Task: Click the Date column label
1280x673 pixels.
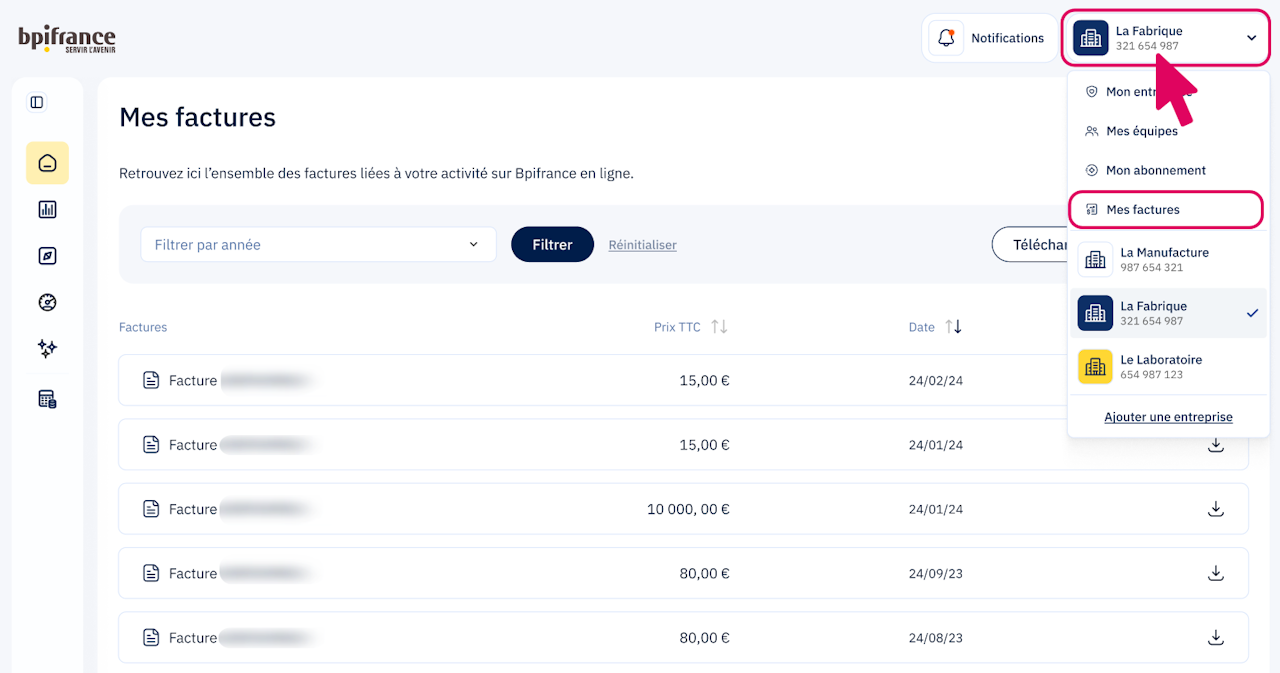Action: 922,327
